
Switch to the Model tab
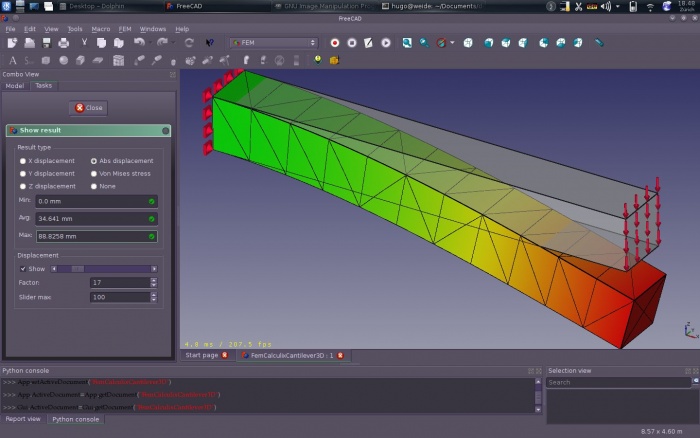tap(15, 86)
